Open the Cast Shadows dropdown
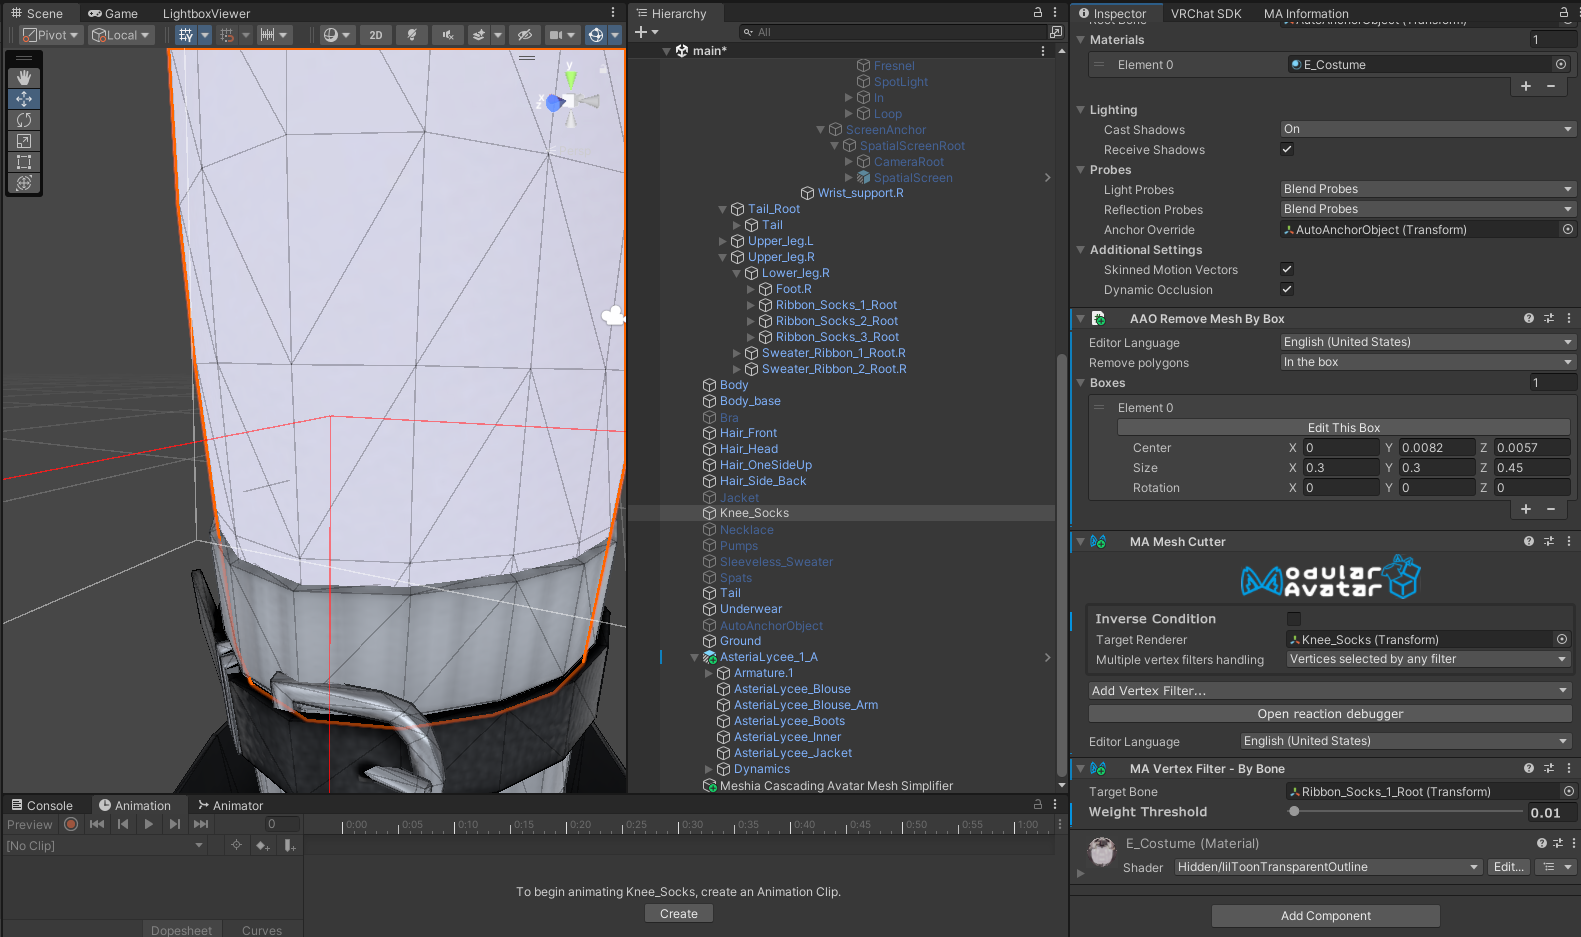Viewport: 1581px width, 937px height. (x=1427, y=129)
